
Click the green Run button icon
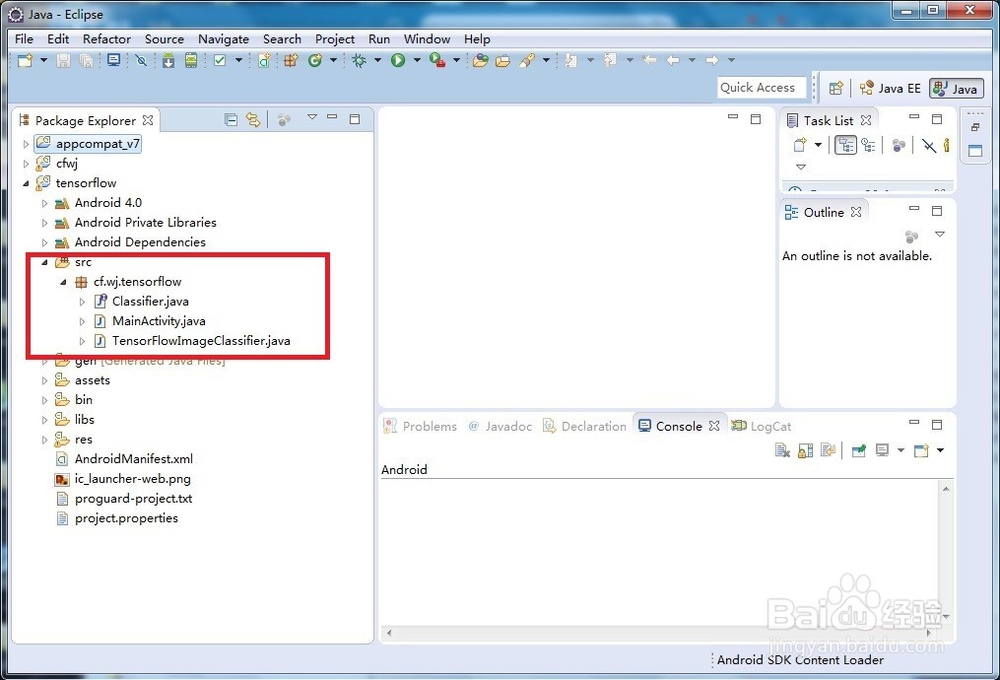398,61
